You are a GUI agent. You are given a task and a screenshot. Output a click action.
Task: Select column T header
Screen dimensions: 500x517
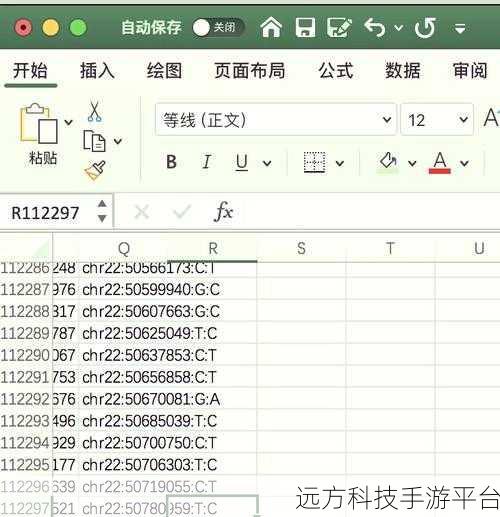390,248
